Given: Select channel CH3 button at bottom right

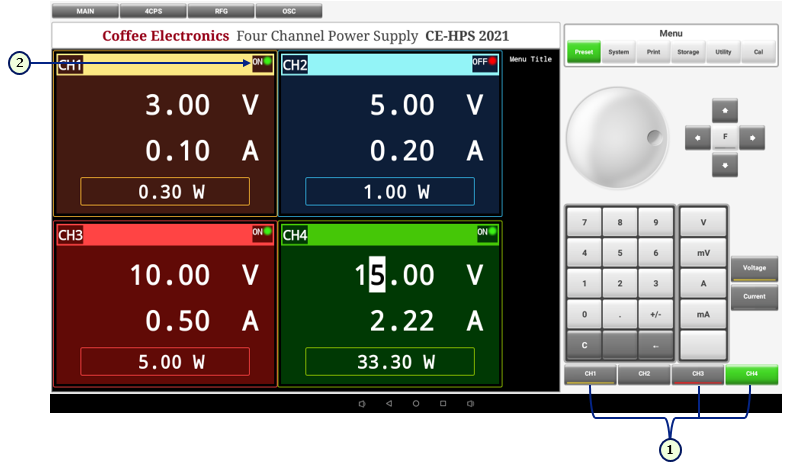Looking at the screenshot, I should point(698,375).
